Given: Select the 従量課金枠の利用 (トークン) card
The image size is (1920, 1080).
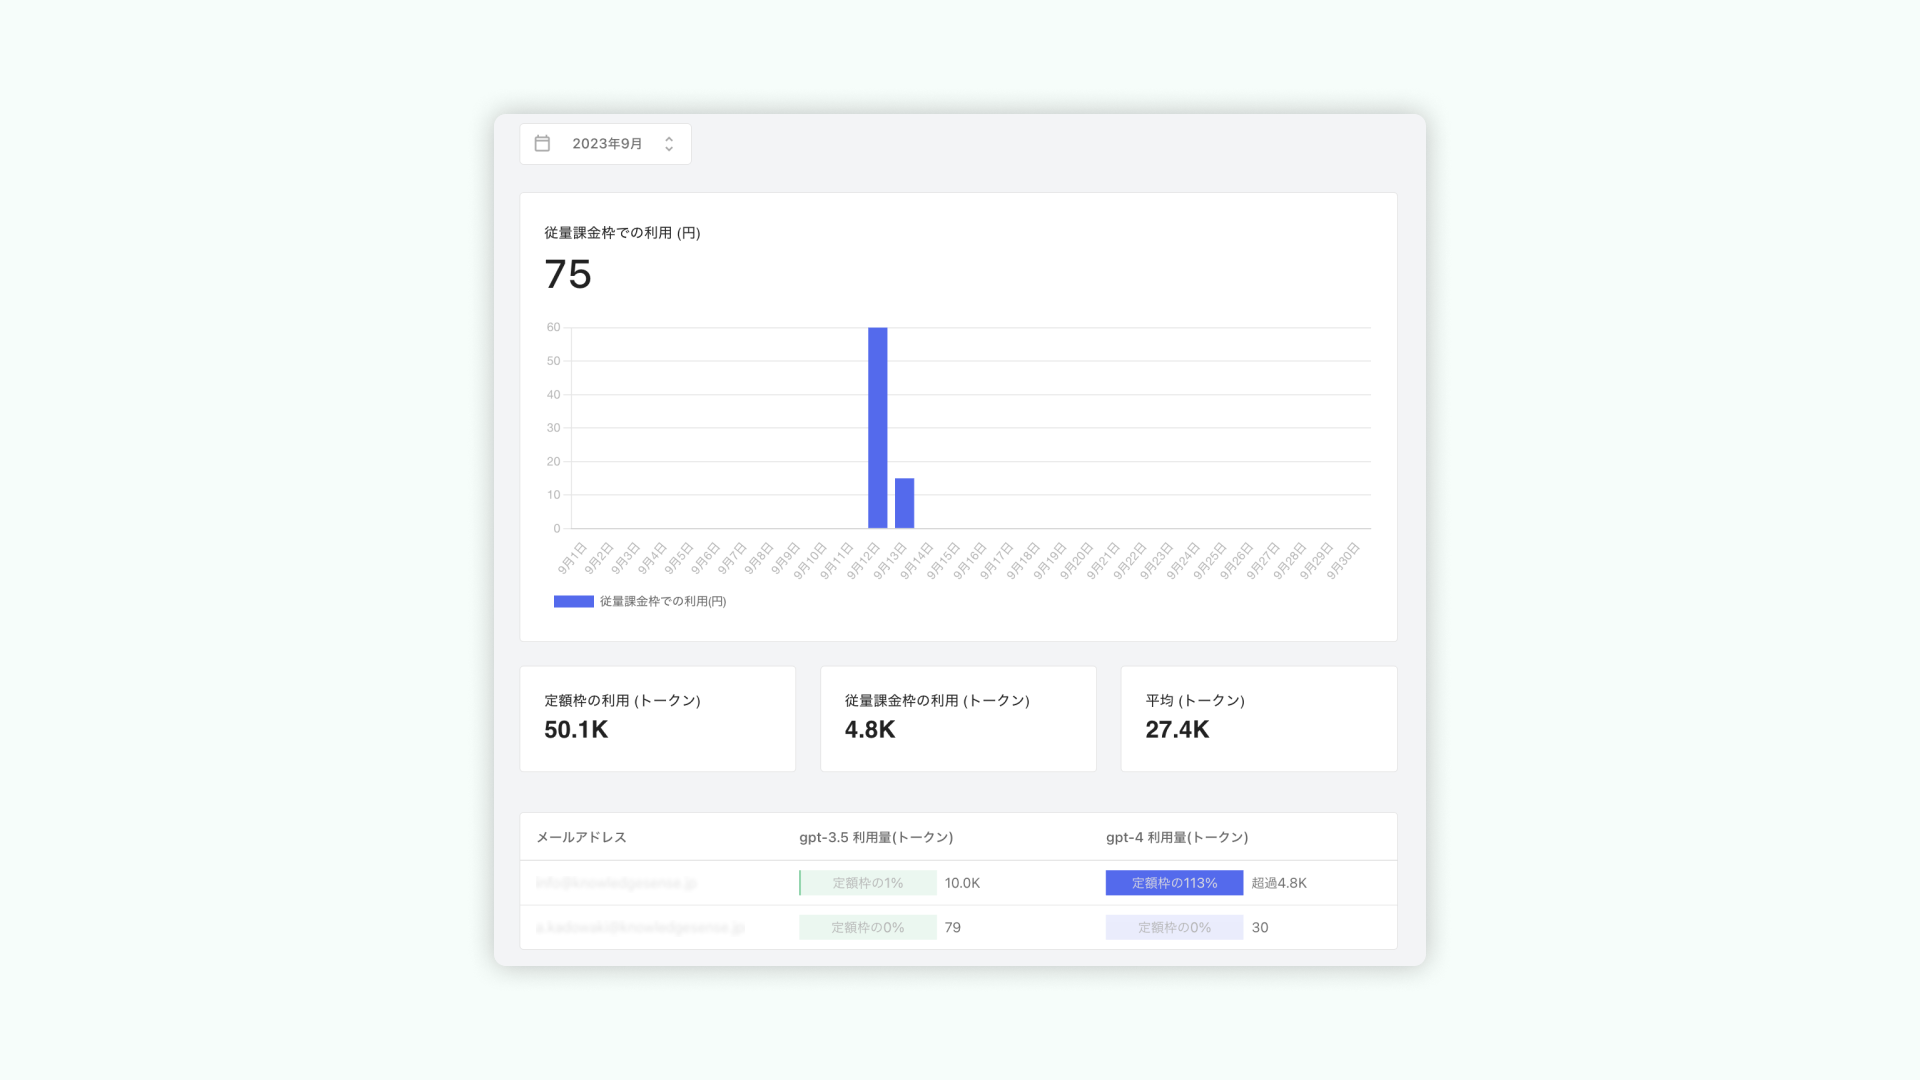Looking at the screenshot, I should [957, 718].
